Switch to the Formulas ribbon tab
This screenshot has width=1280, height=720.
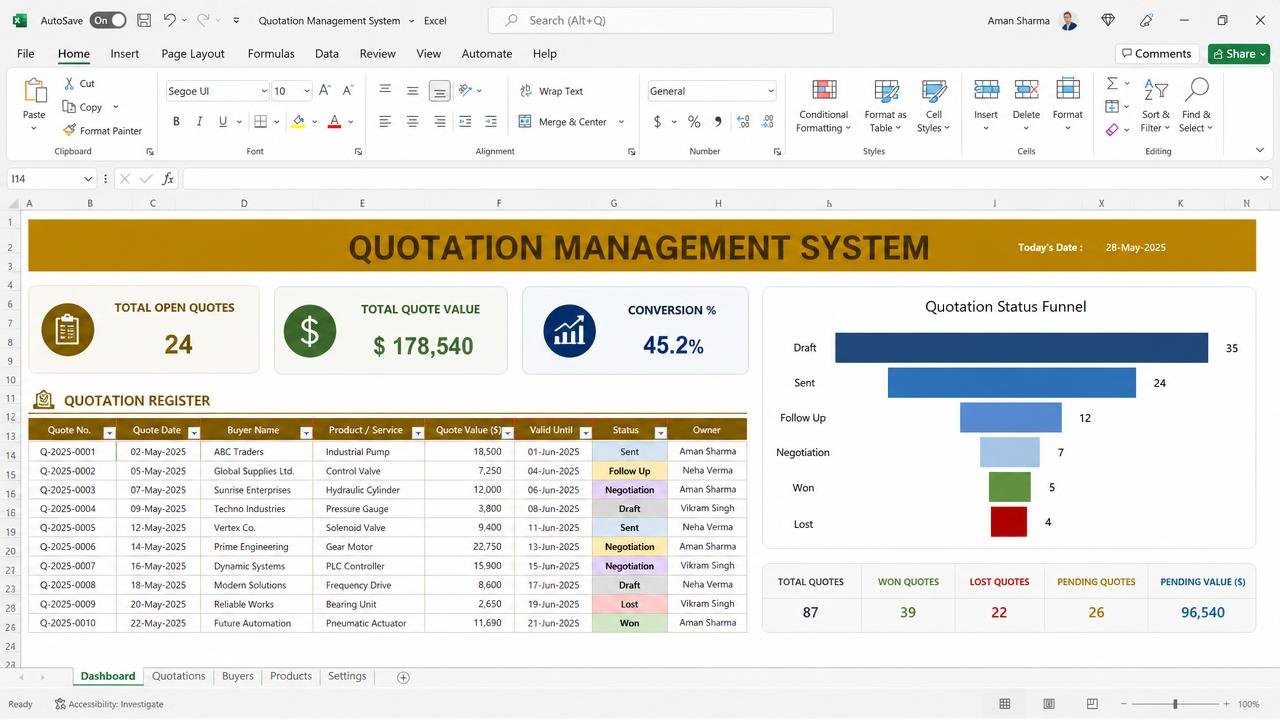pyautogui.click(x=271, y=54)
